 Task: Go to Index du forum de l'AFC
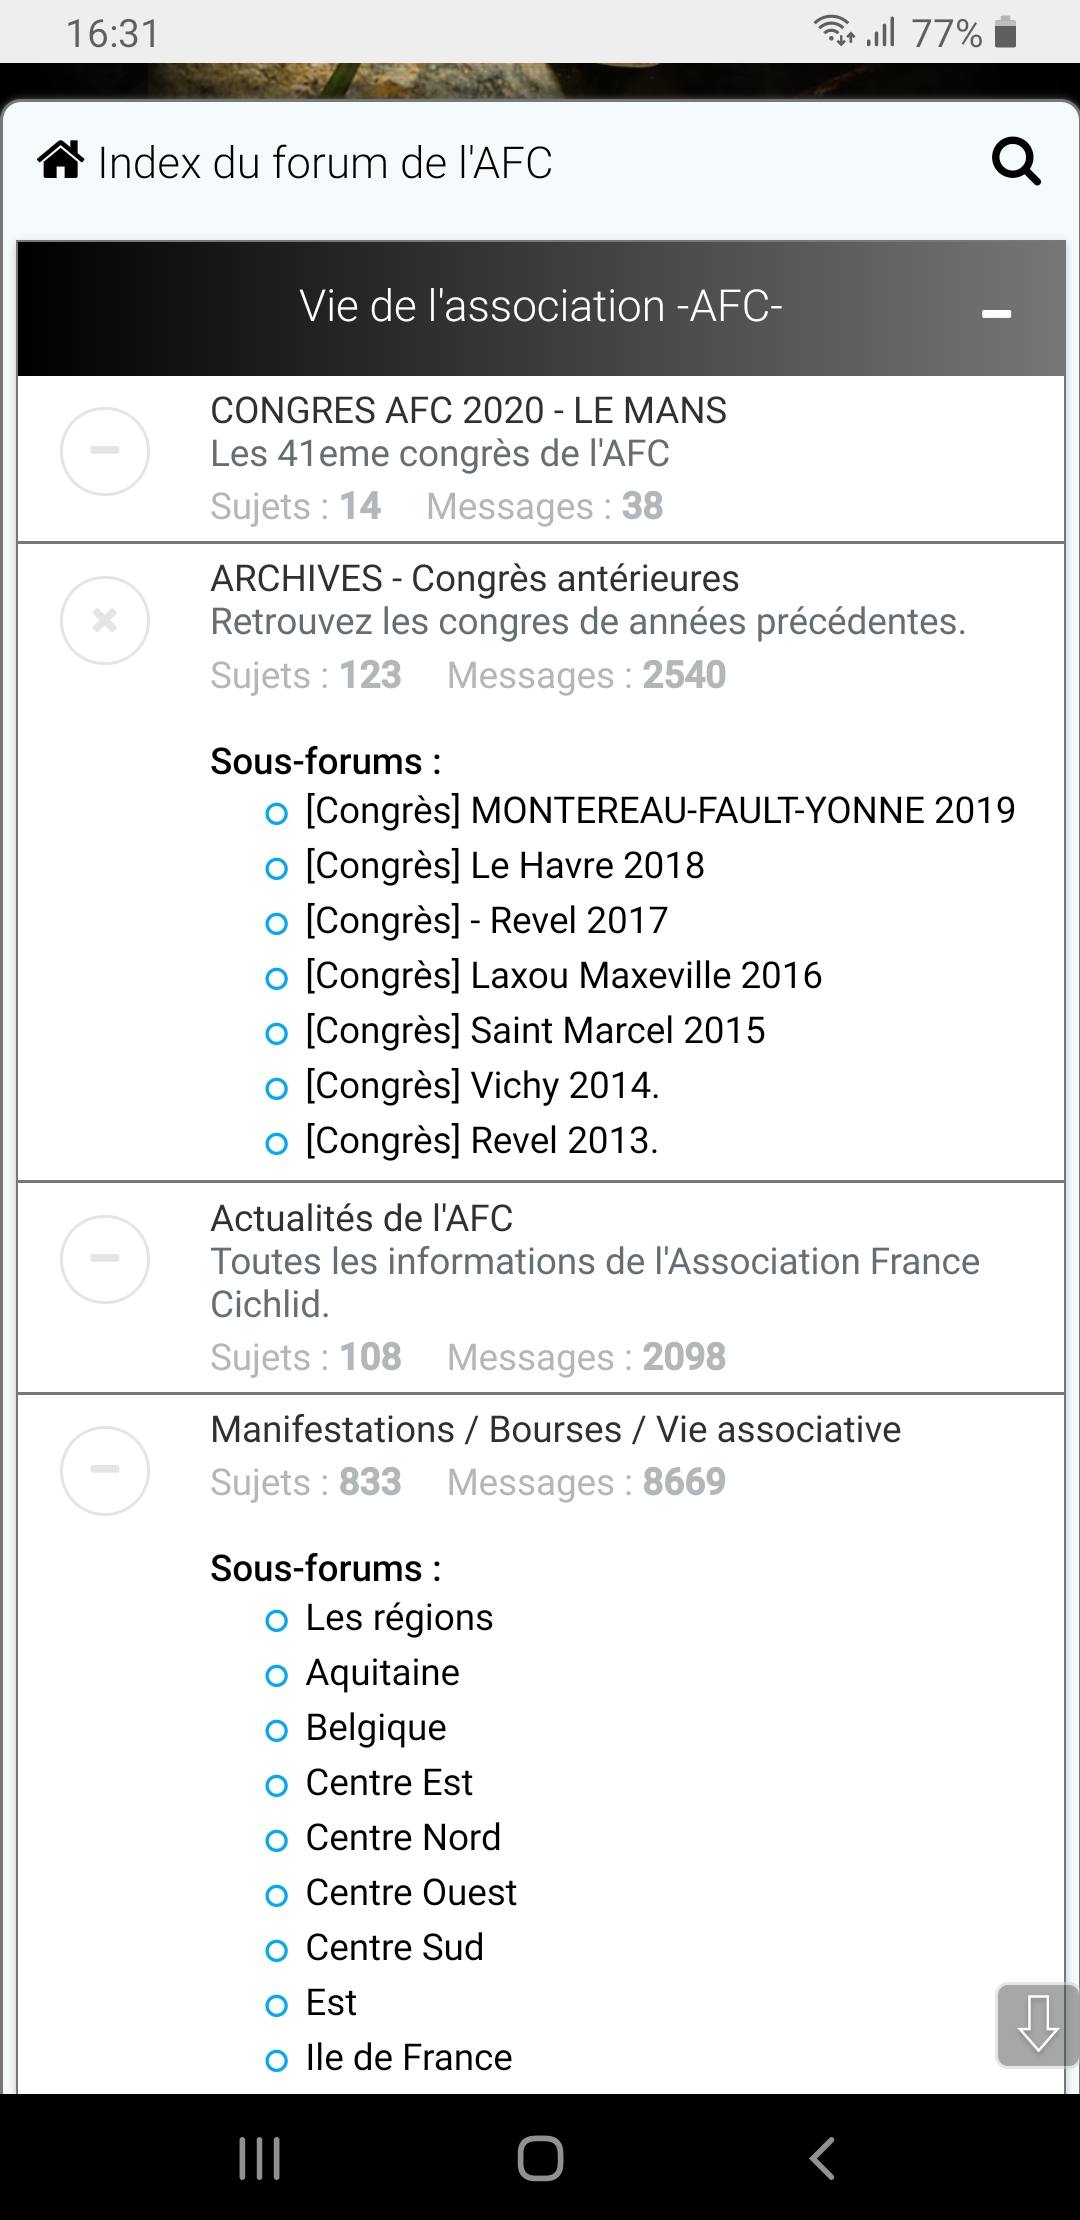(325, 162)
